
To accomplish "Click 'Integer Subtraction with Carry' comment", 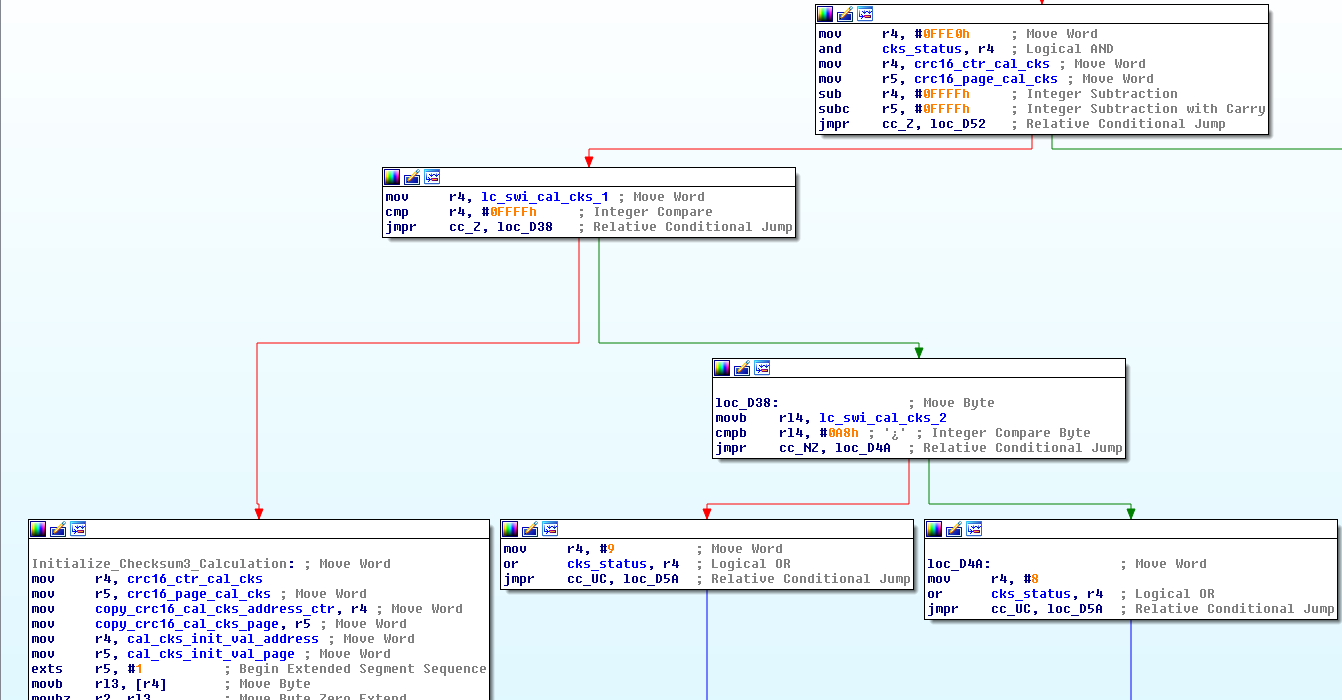I will (1146, 109).
